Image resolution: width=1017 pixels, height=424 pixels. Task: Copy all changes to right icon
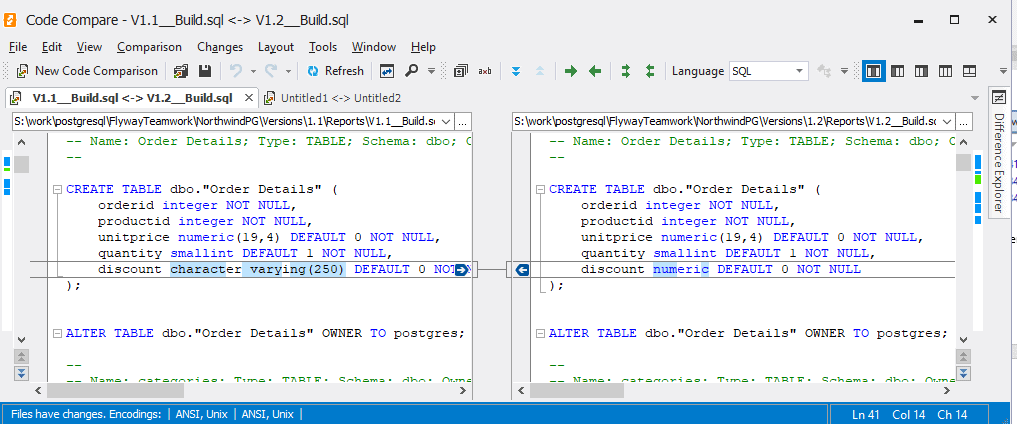[626, 71]
